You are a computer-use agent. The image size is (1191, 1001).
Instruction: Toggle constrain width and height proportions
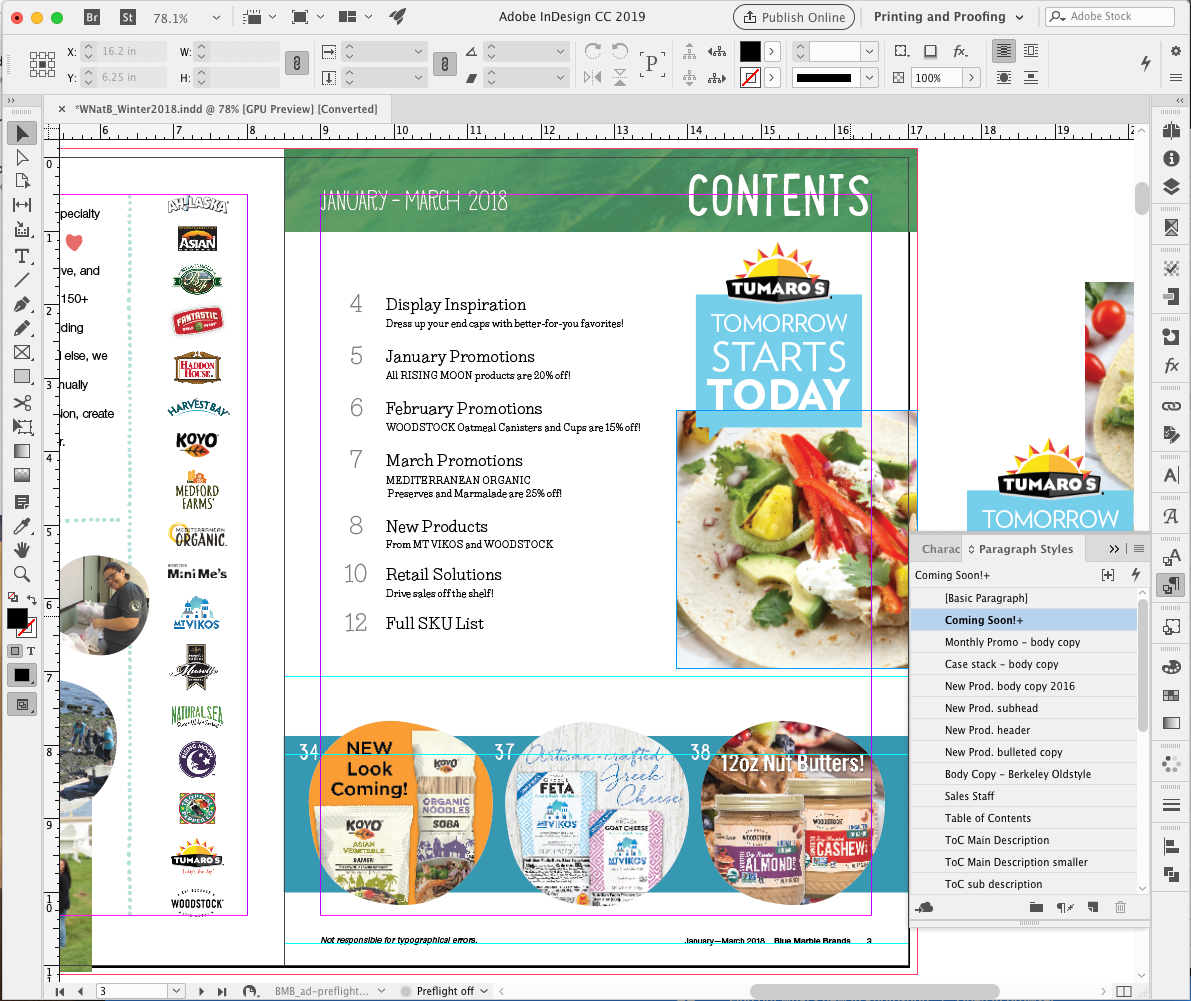297,64
